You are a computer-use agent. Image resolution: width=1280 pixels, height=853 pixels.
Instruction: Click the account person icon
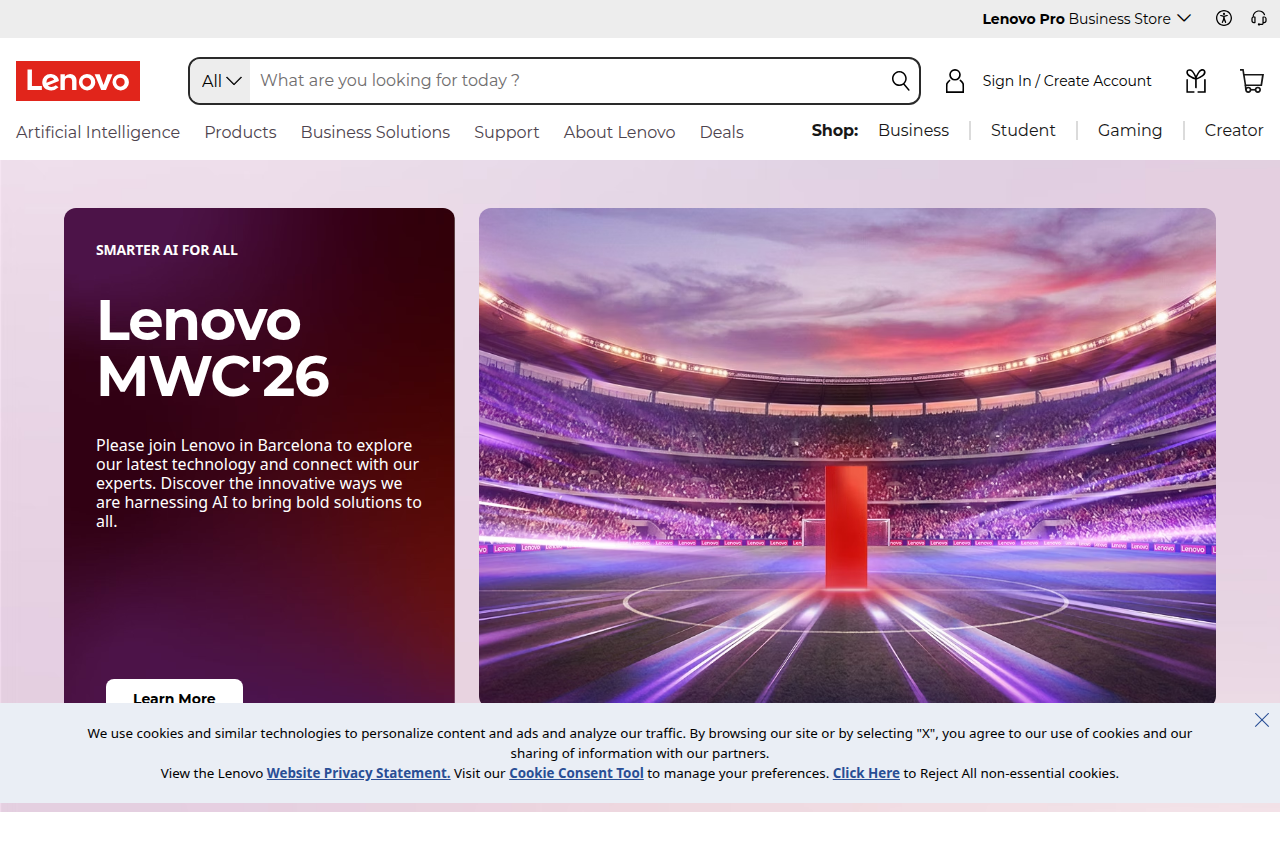[954, 81]
